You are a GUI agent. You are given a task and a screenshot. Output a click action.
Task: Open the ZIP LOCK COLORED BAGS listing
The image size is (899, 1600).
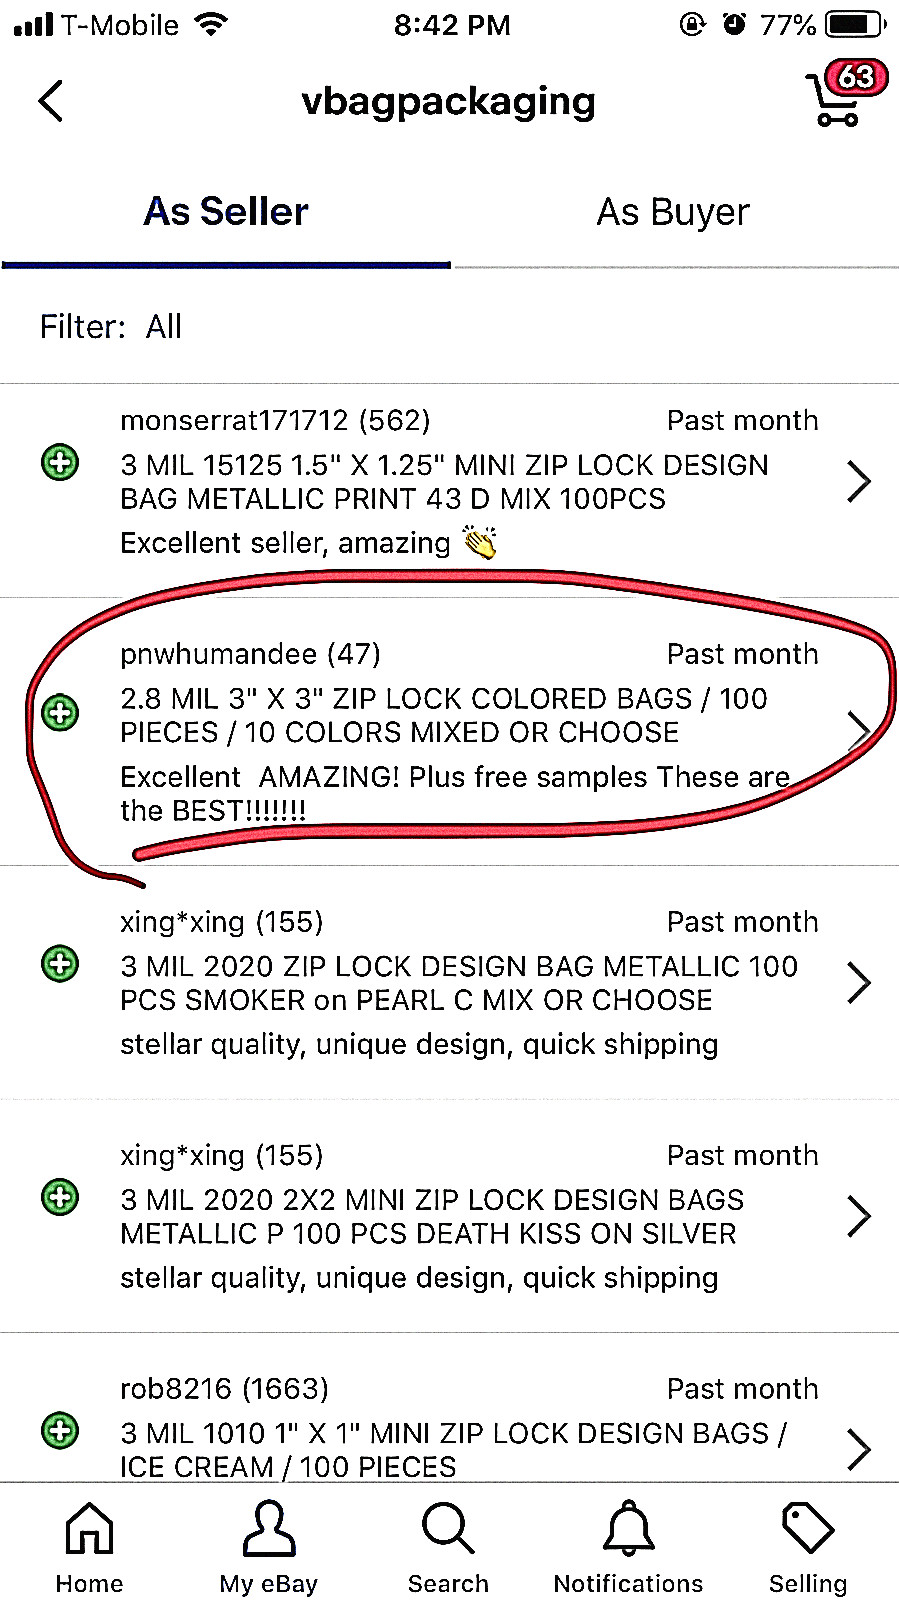[x=443, y=715]
